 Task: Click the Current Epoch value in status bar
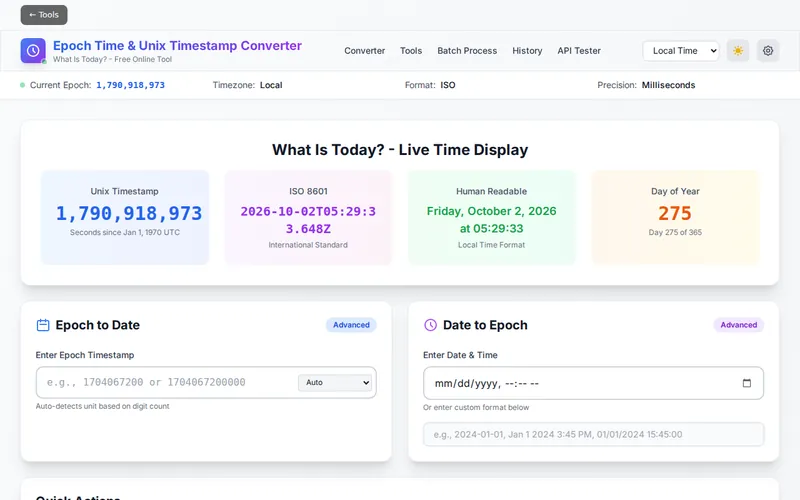pos(131,85)
